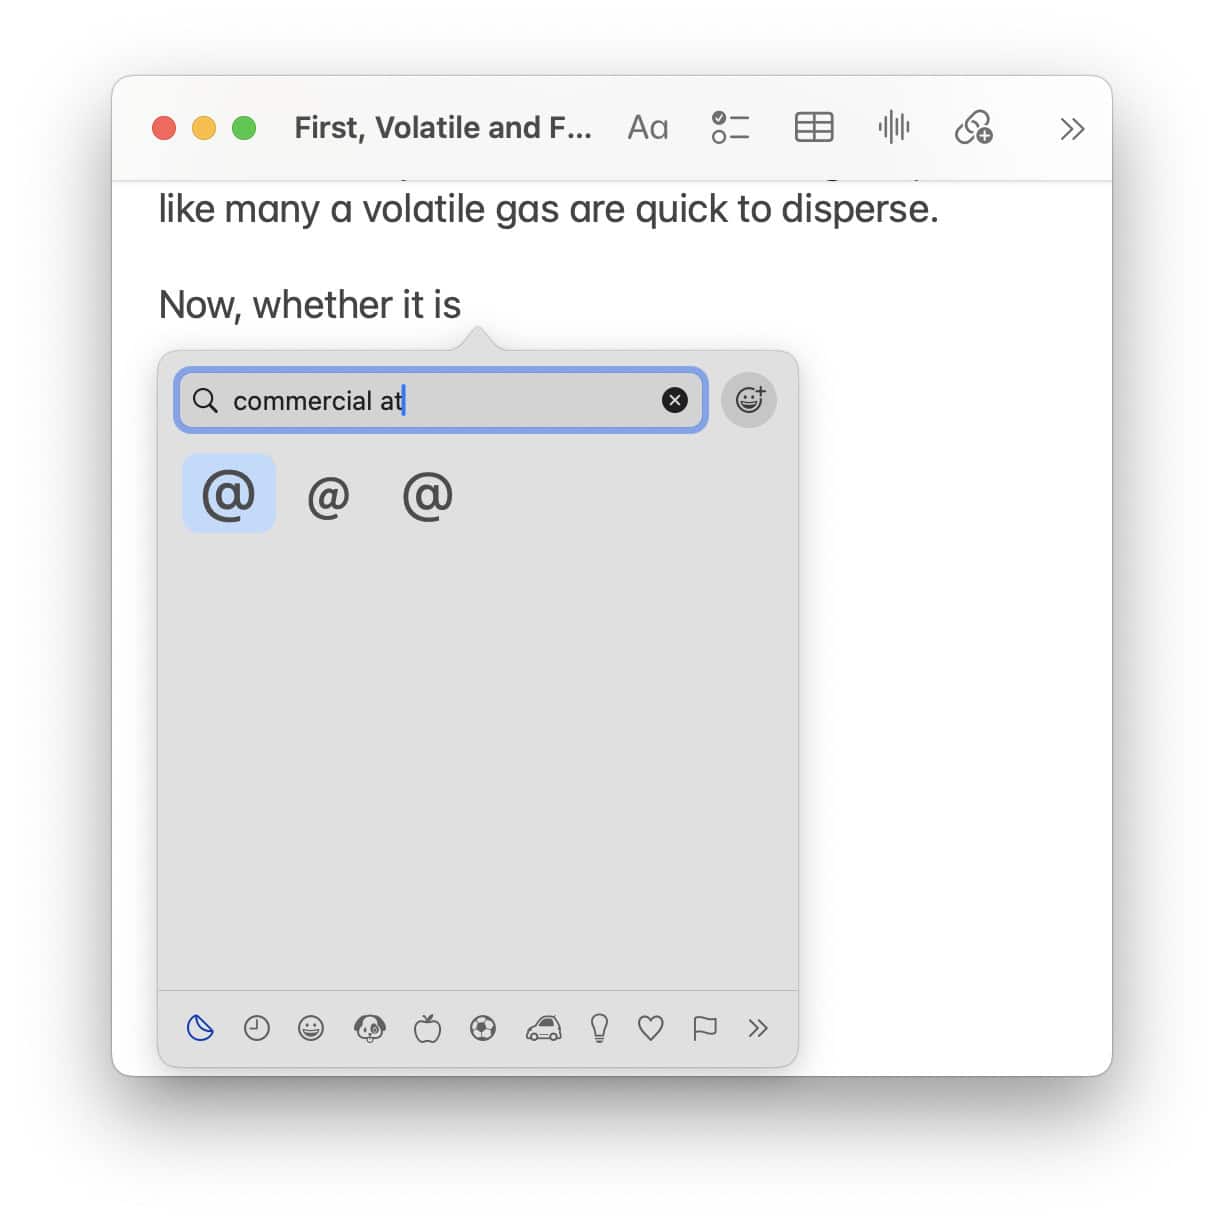Select the highlighted commercial at symbol

[228, 493]
